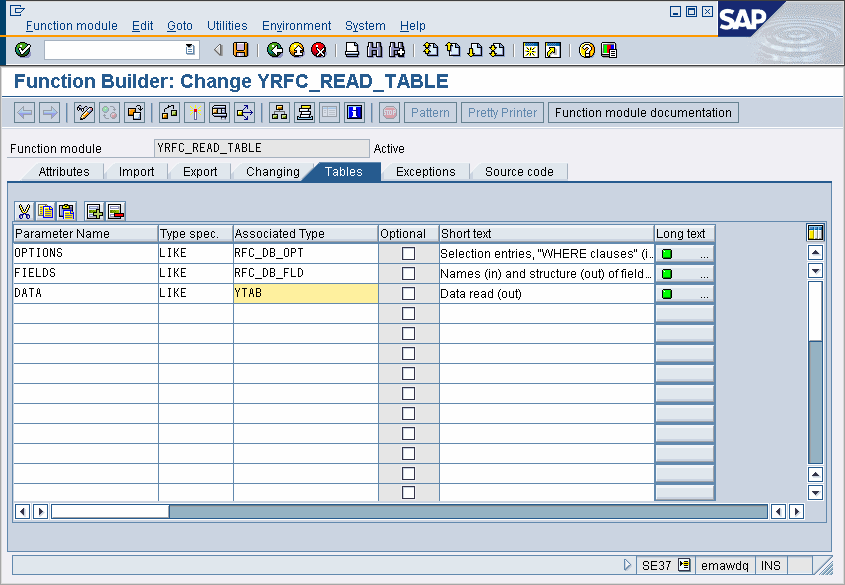Open Long text button for OPTIONS row
845x585 pixels.
click(685, 254)
